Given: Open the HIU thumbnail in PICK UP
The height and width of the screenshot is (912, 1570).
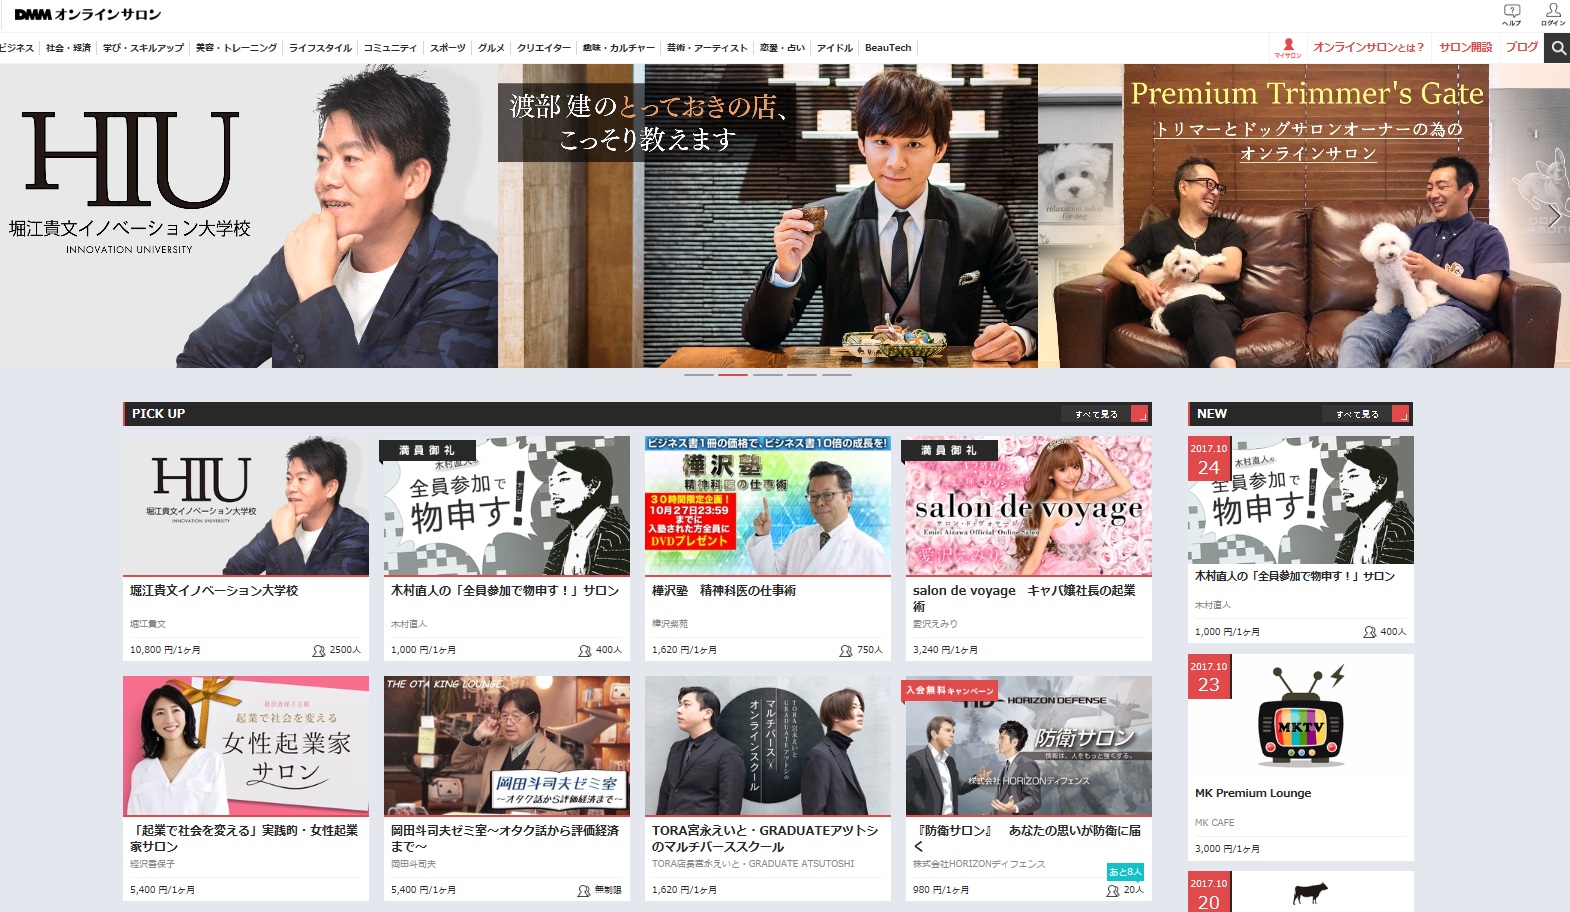Looking at the screenshot, I should (x=246, y=506).
